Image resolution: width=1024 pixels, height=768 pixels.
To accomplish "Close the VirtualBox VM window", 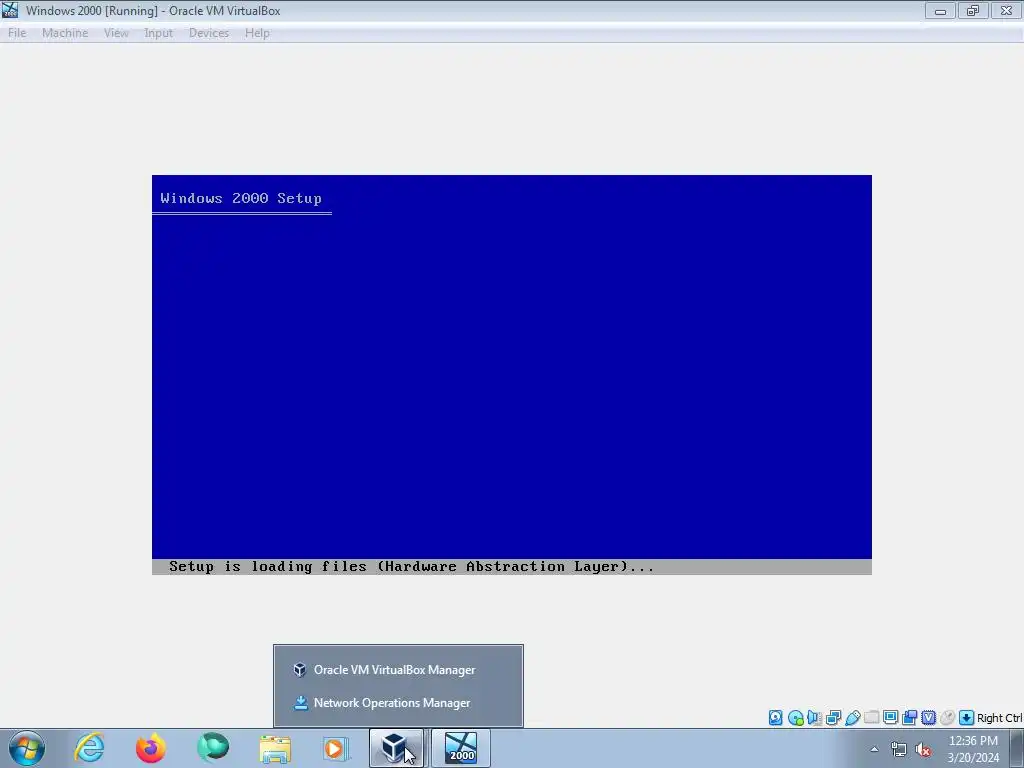I will pos(1006,10).
